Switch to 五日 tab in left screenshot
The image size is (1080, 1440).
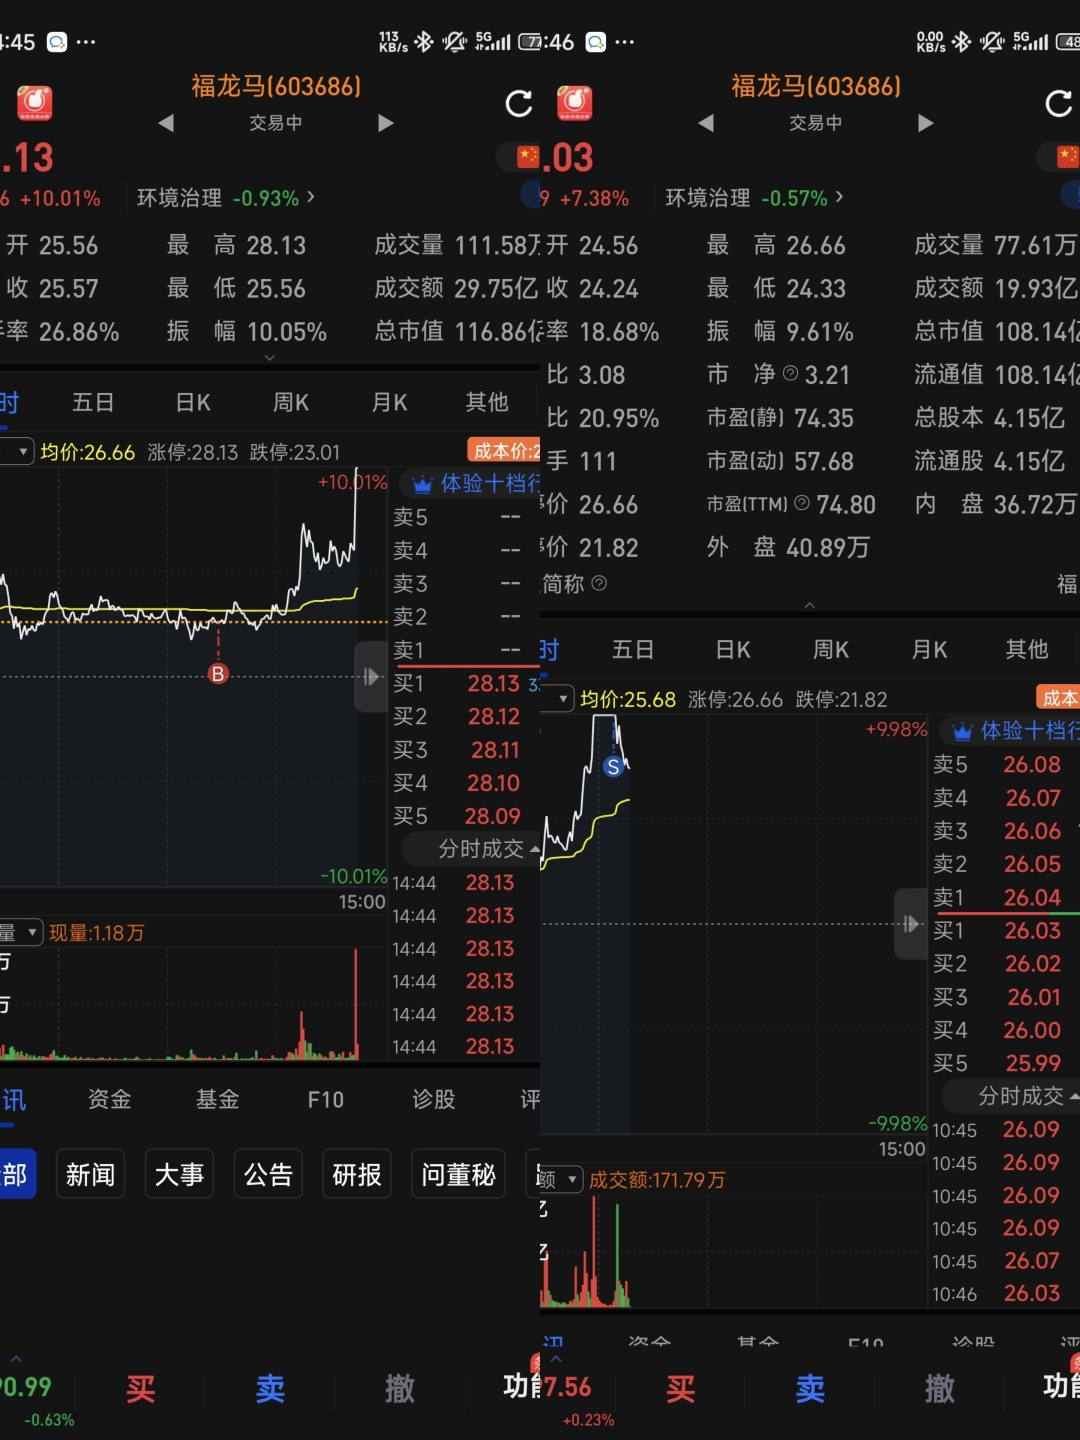[93, 402]
